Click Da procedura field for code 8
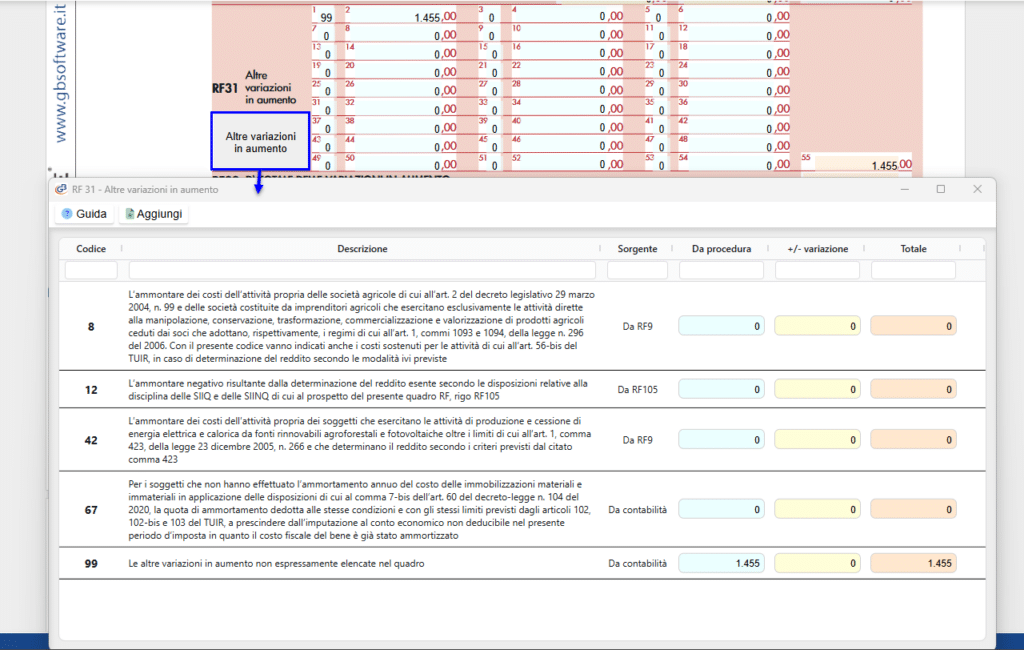The height and width of the screenshot is (650, 1024). click(721, 326)
